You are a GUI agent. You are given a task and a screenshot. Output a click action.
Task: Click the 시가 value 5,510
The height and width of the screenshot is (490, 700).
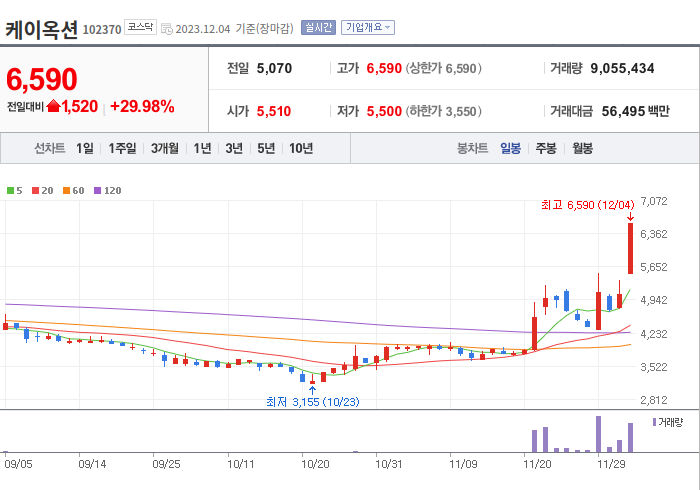point(274,111)
